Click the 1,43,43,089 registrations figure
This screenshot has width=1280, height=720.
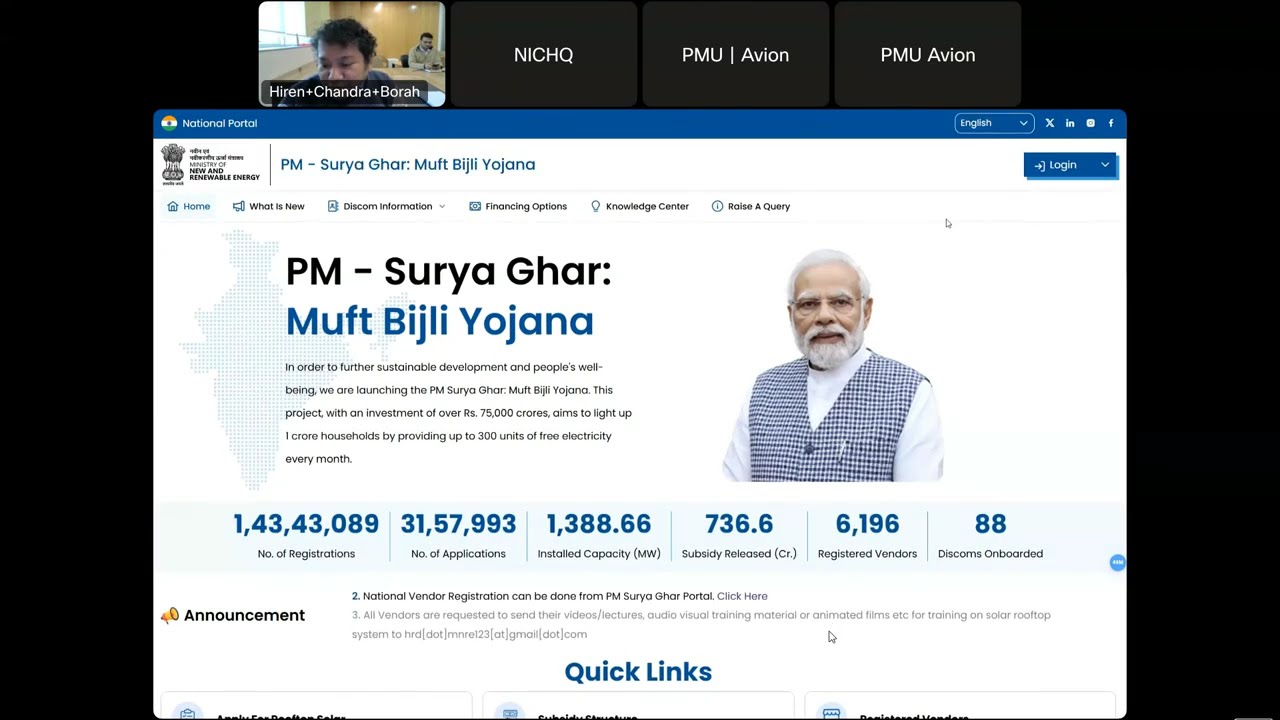click(306, 524)
